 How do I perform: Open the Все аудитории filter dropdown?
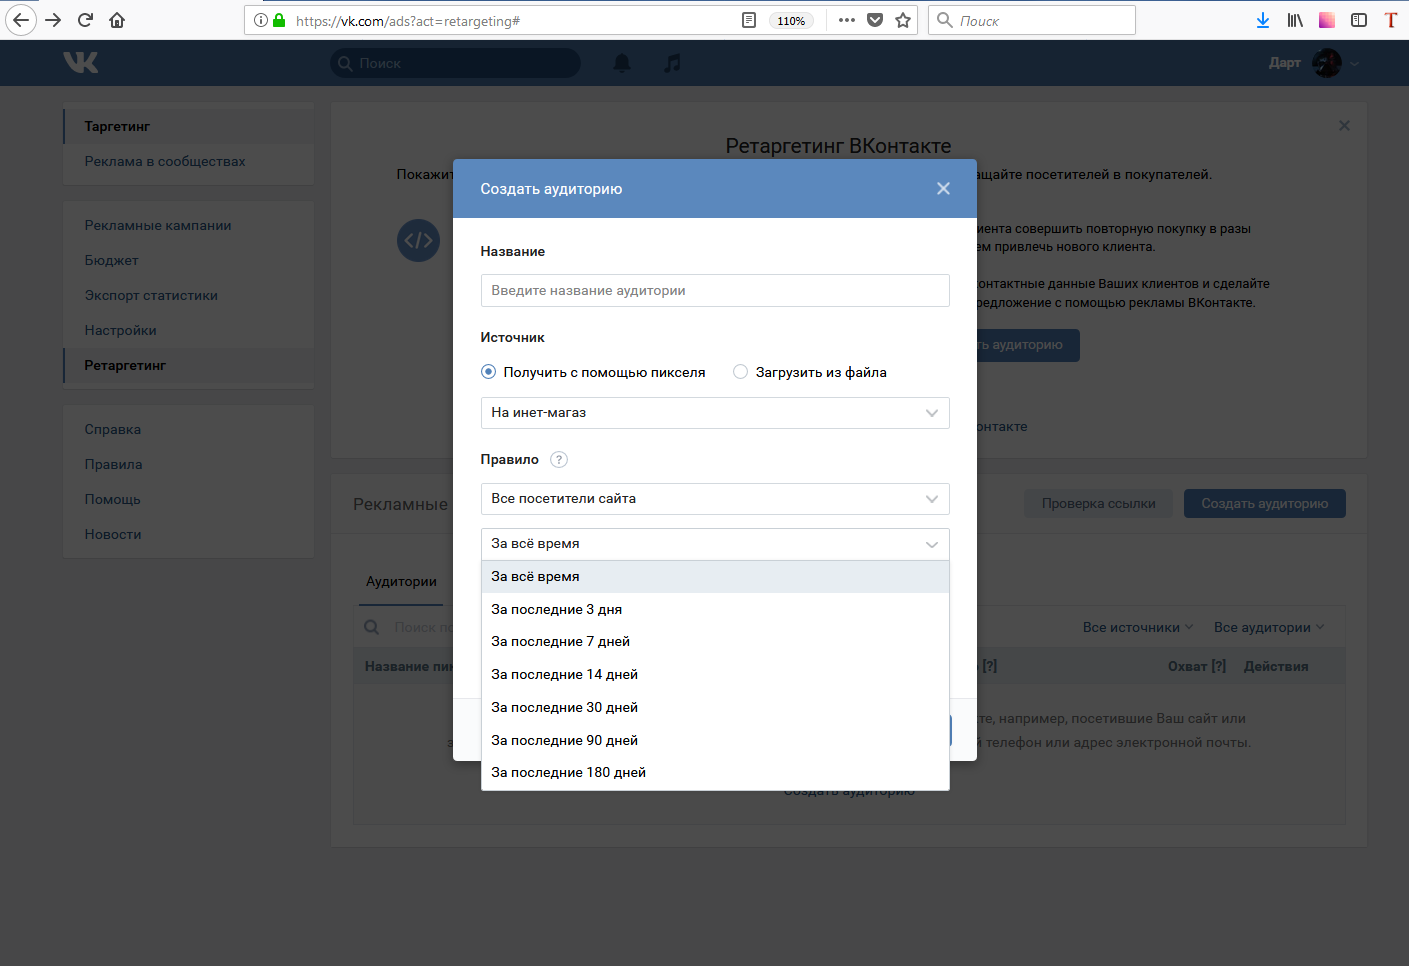pos(1269,628)
